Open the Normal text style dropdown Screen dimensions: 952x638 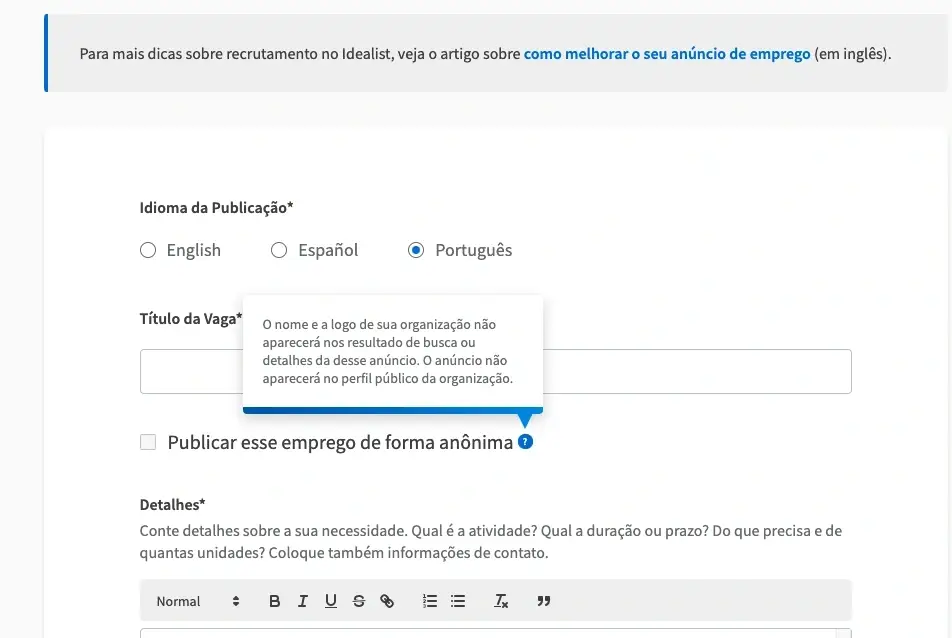click(198, 601)
